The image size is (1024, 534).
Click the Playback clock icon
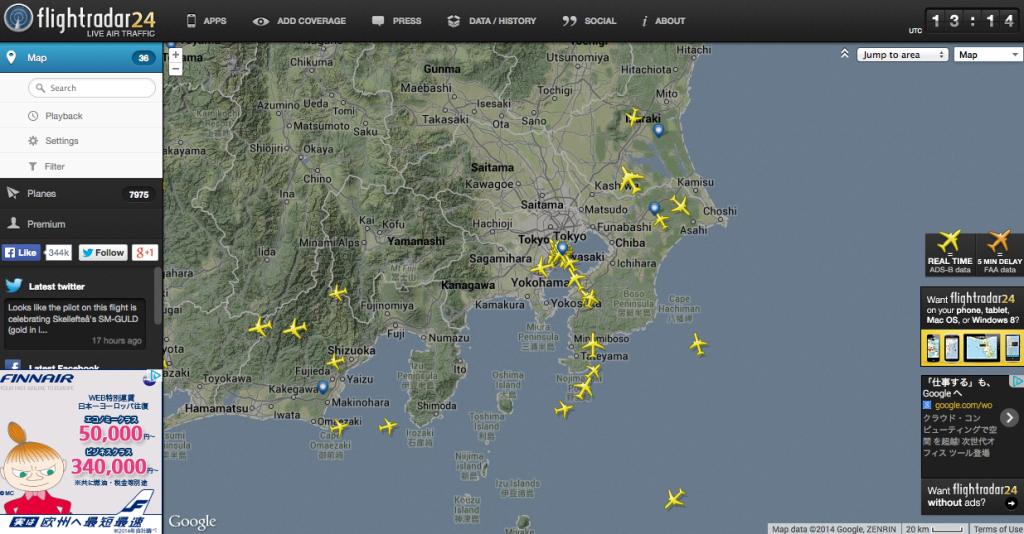(x=34, y=116)
